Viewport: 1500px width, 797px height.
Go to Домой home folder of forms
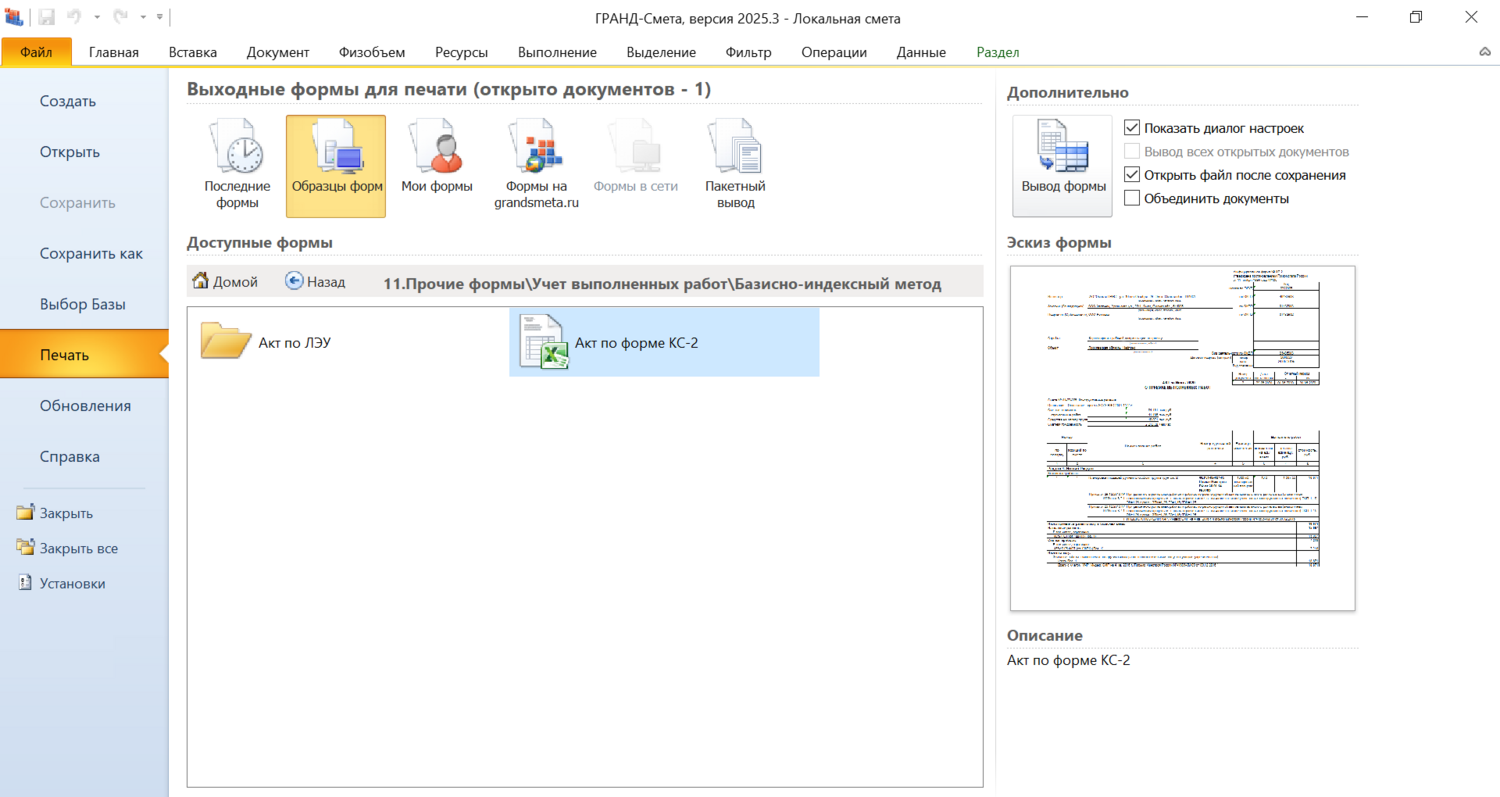[x=225, y=282]
